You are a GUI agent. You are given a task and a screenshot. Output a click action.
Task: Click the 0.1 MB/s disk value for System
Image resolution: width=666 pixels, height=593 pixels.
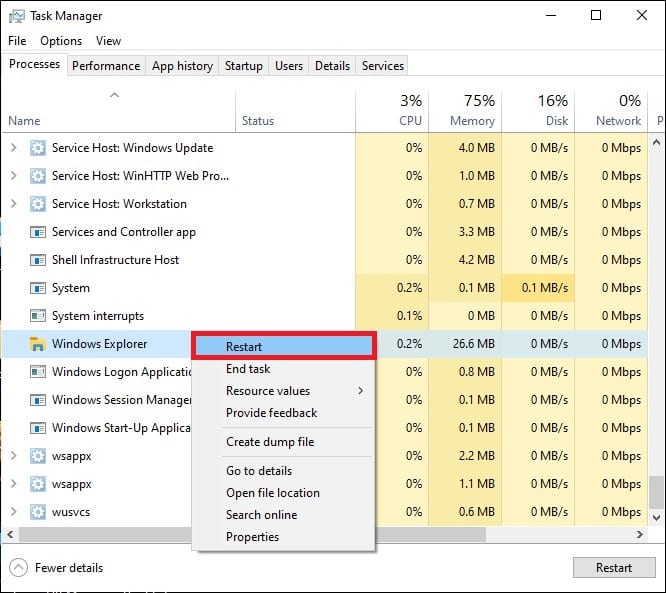click(x=545, y=288)
